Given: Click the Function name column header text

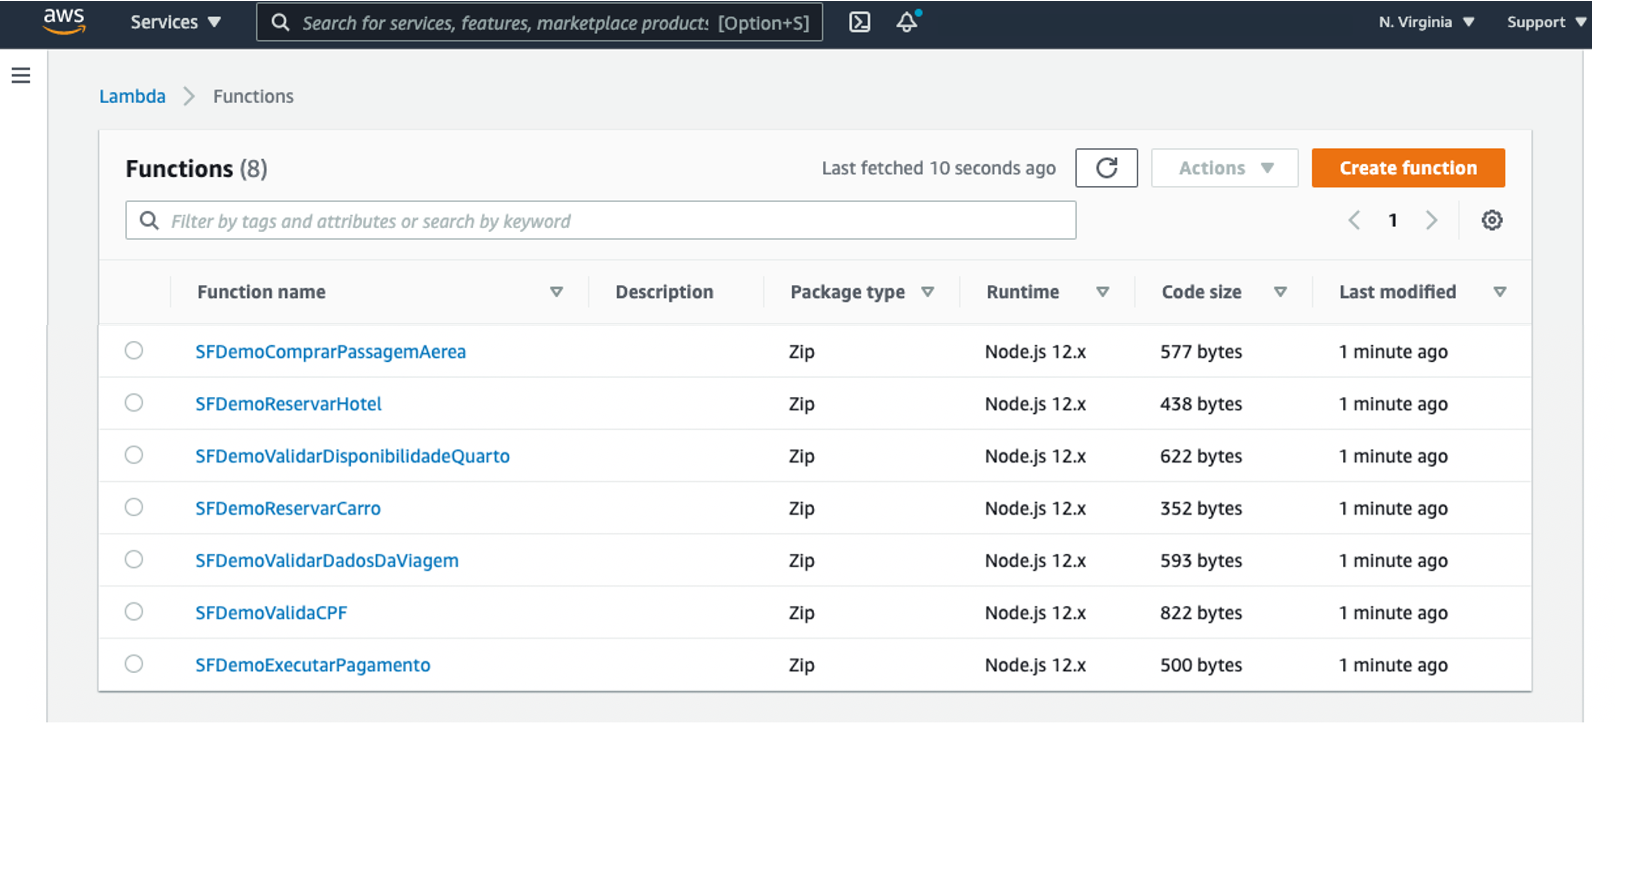Looking at the screenshot, I should [x=261, y=292].
